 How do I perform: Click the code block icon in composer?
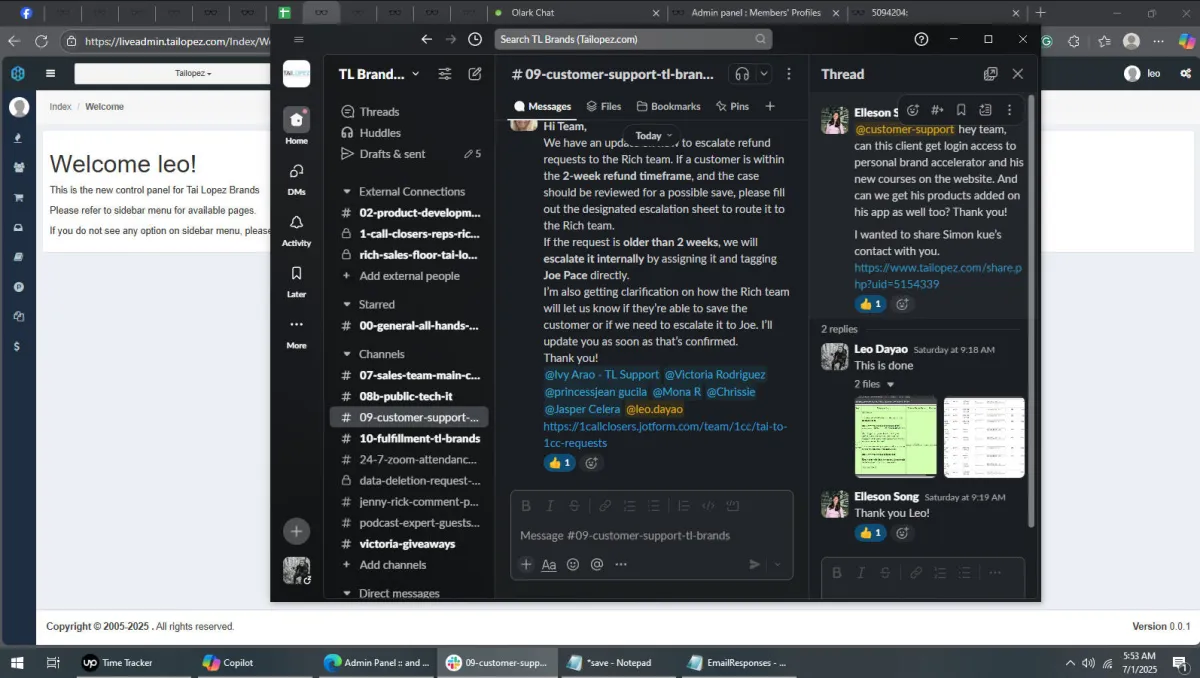(708, 506)
